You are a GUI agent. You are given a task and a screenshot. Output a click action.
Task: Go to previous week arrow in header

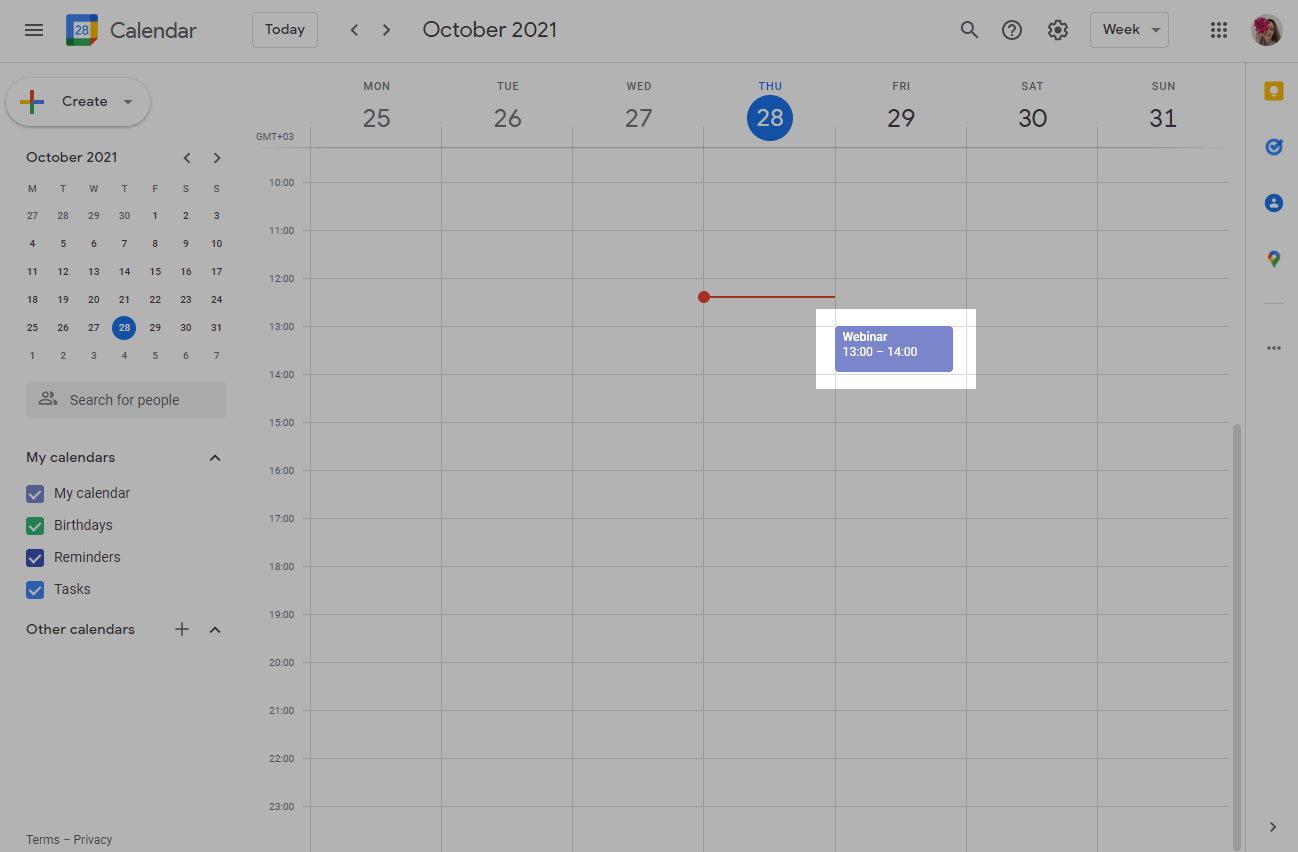[354, 30]
